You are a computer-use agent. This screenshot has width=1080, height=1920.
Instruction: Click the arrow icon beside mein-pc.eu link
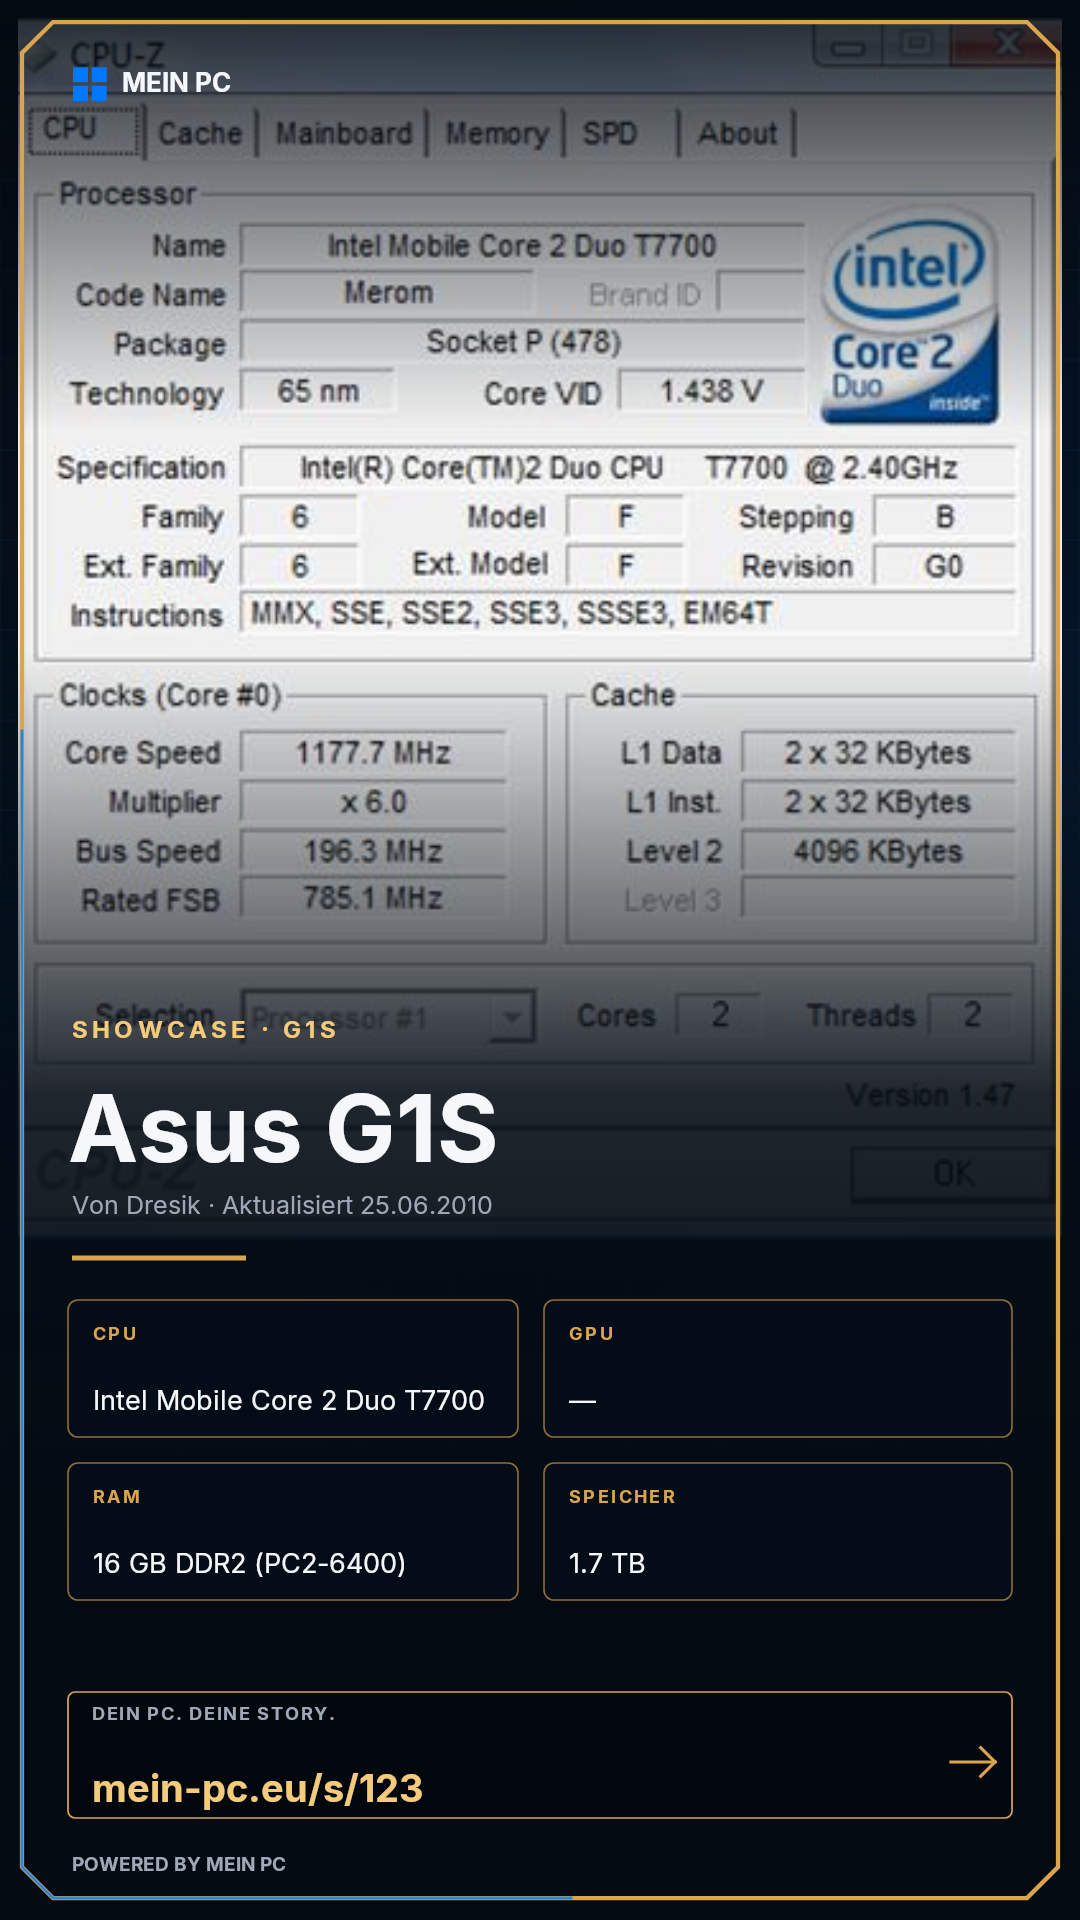pos(973,1762)
